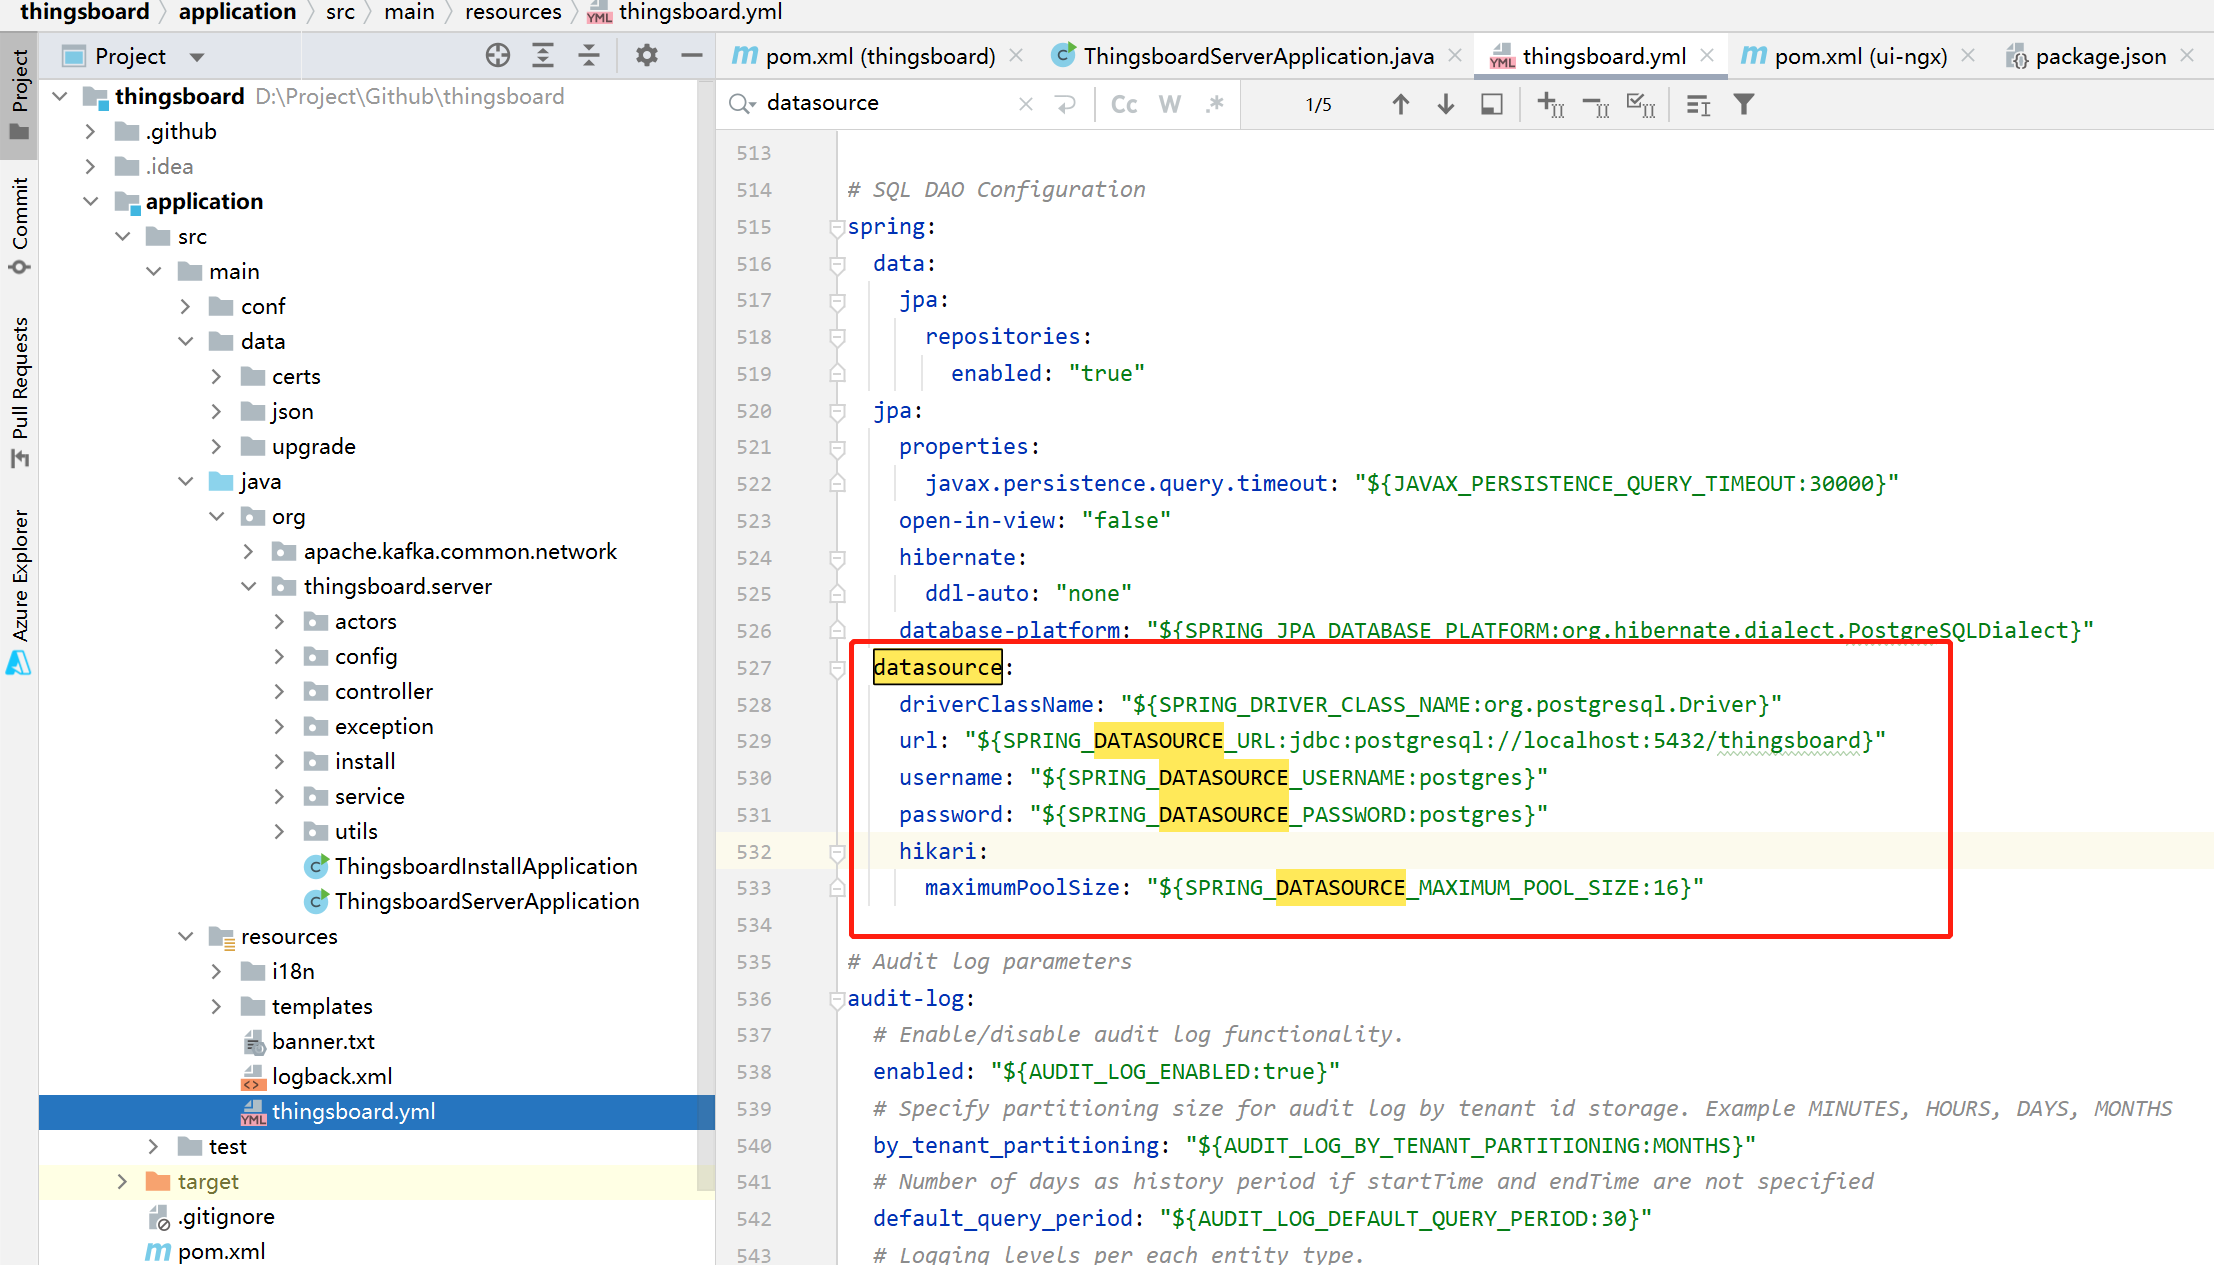Open search filter funnel icon
Image resolution: width=2214 pixels, height=1265 pixels.
[x=1744, y=104]
